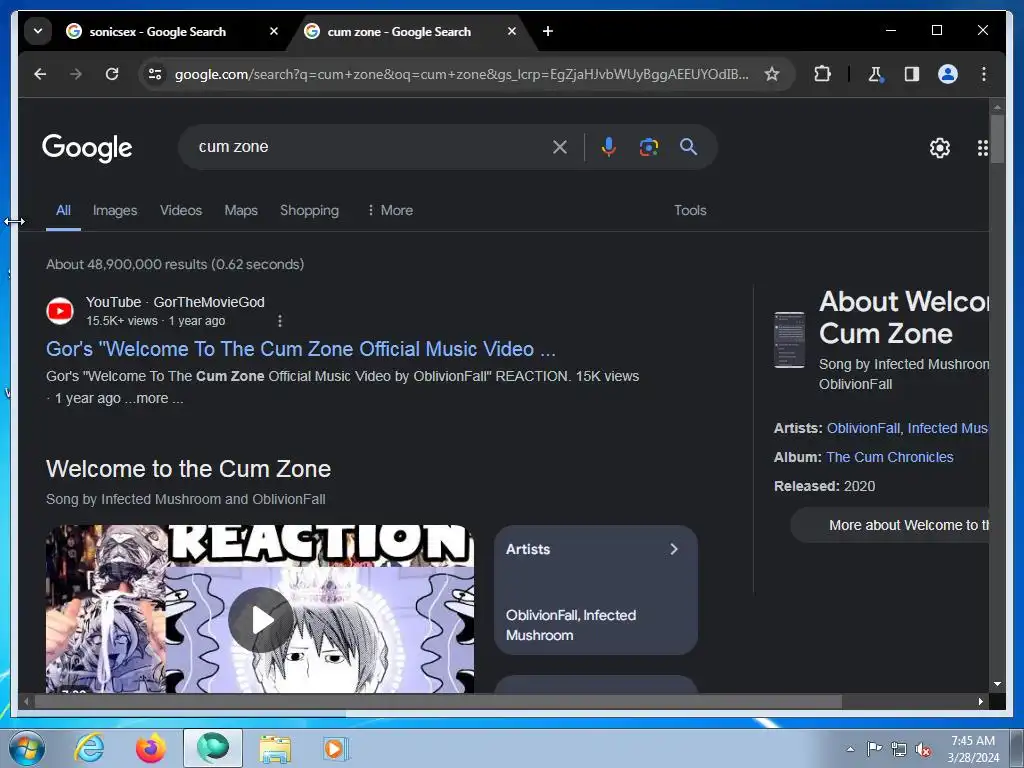Close the cum zone Google Search tab
1024x768 pixels.
coord(512,31)
